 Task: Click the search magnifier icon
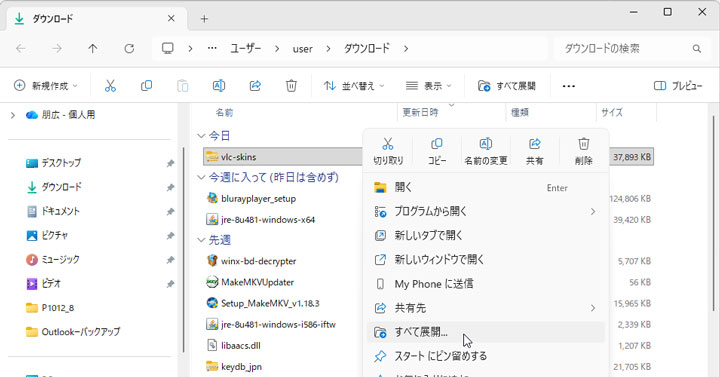(x=697, y=49)
